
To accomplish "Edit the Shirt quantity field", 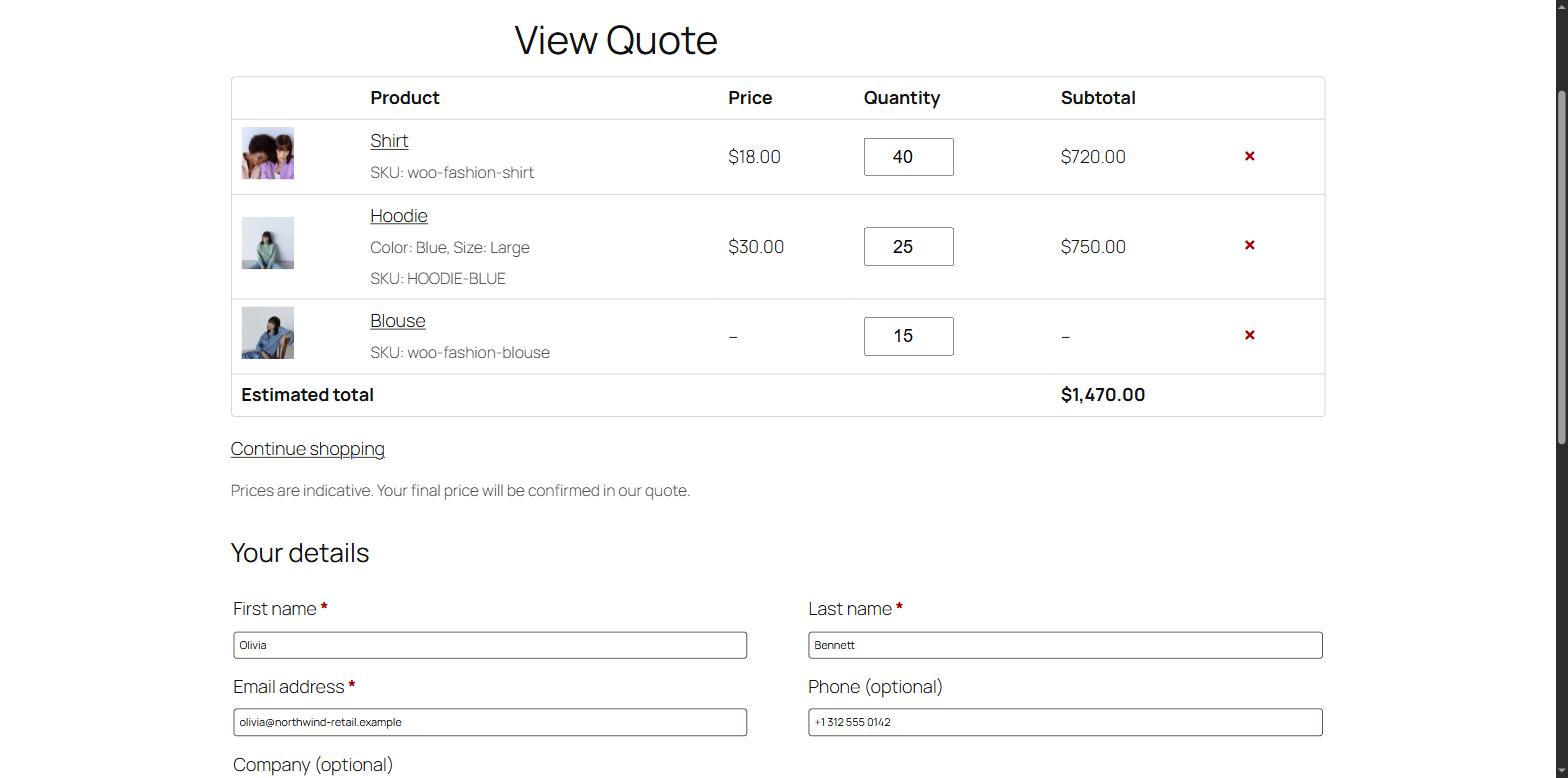I will coord(908,157).
